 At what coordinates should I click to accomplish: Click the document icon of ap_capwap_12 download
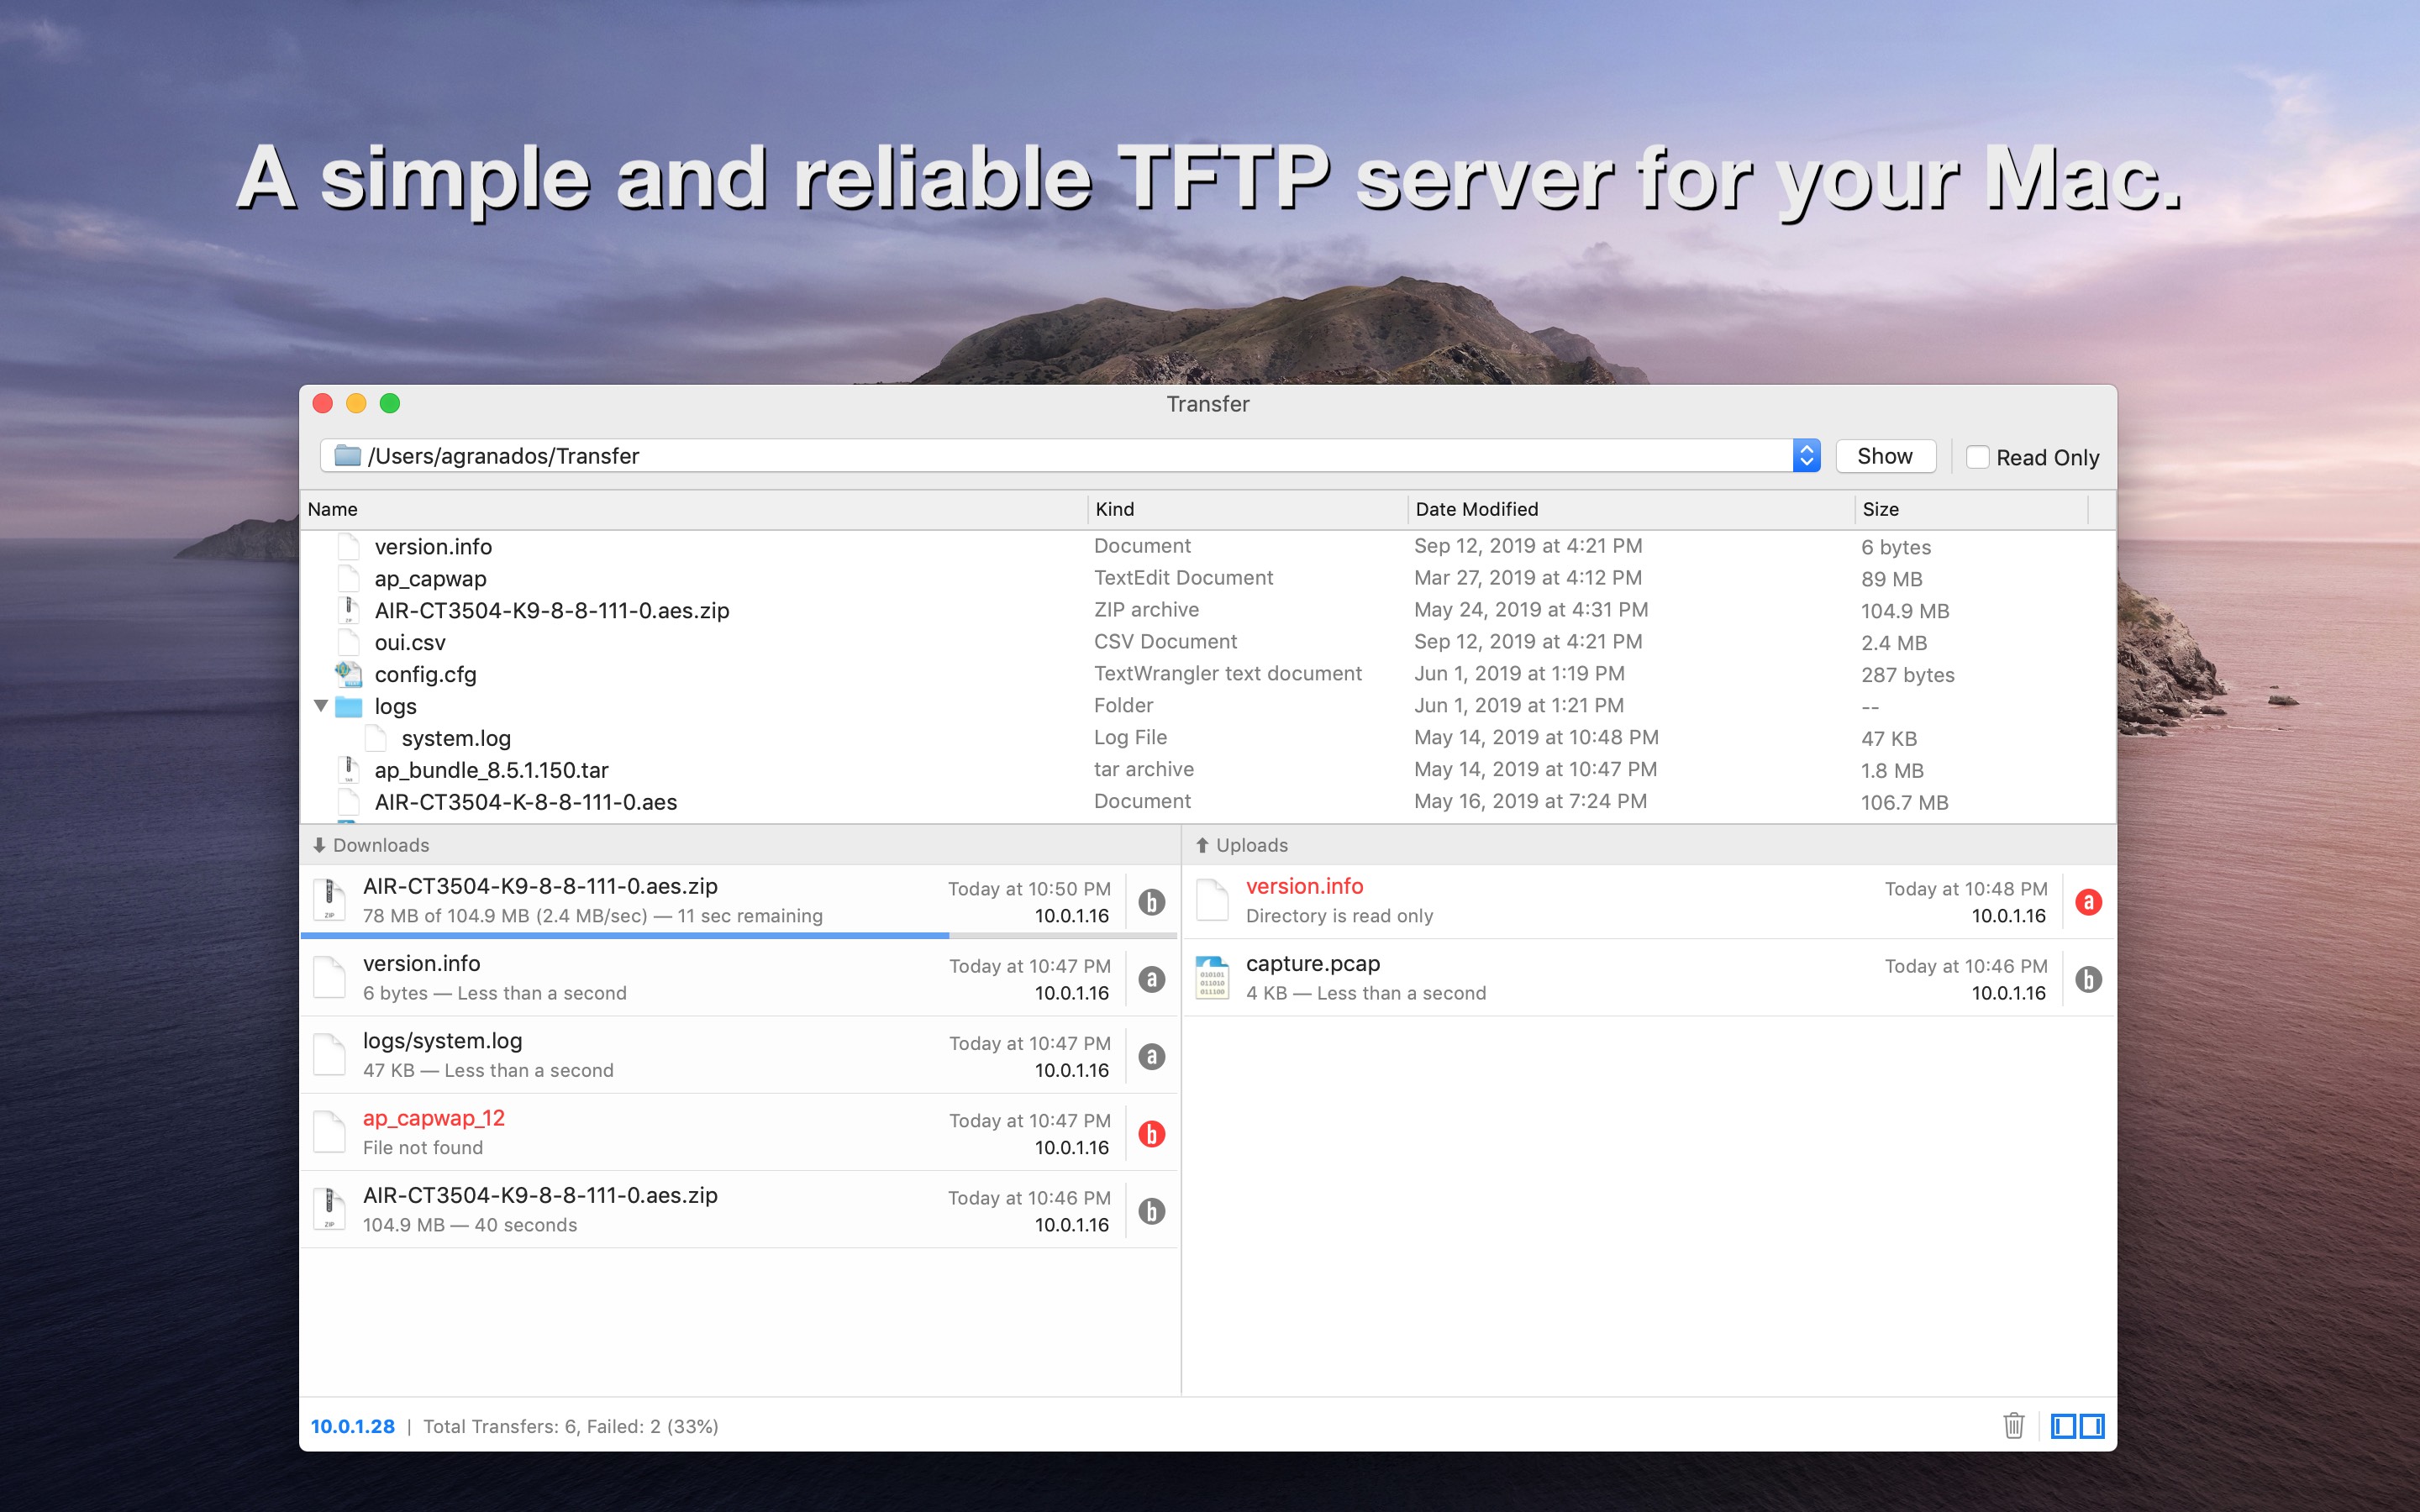[329, 1132]
